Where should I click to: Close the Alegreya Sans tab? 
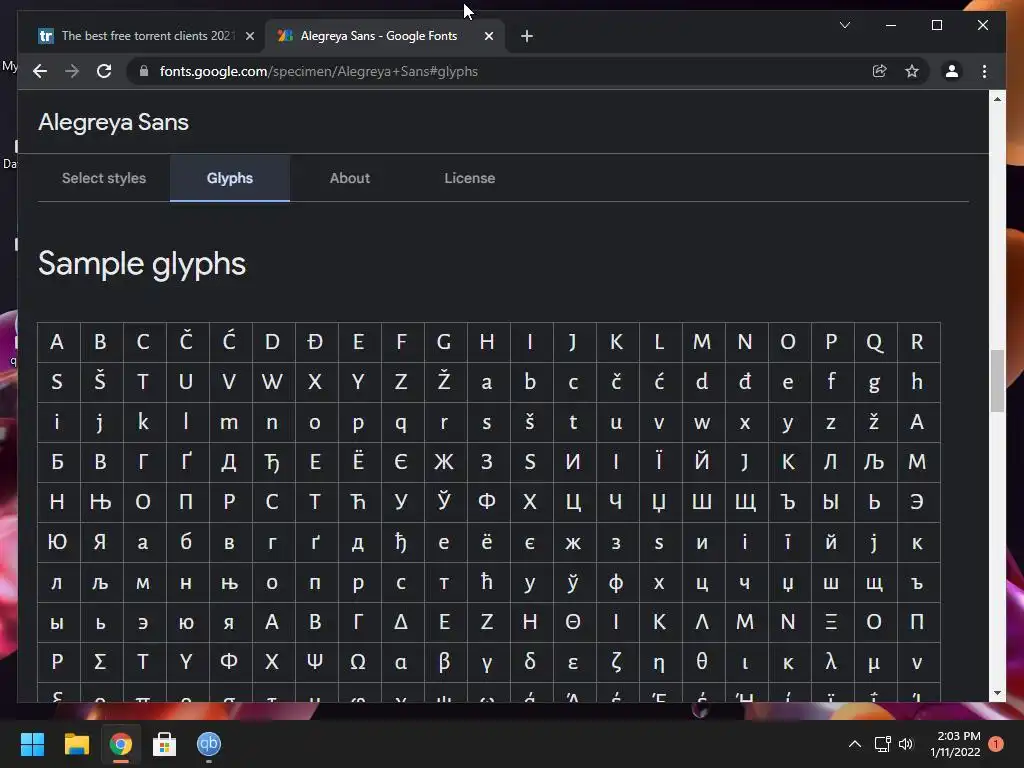[x=488, y=36]
